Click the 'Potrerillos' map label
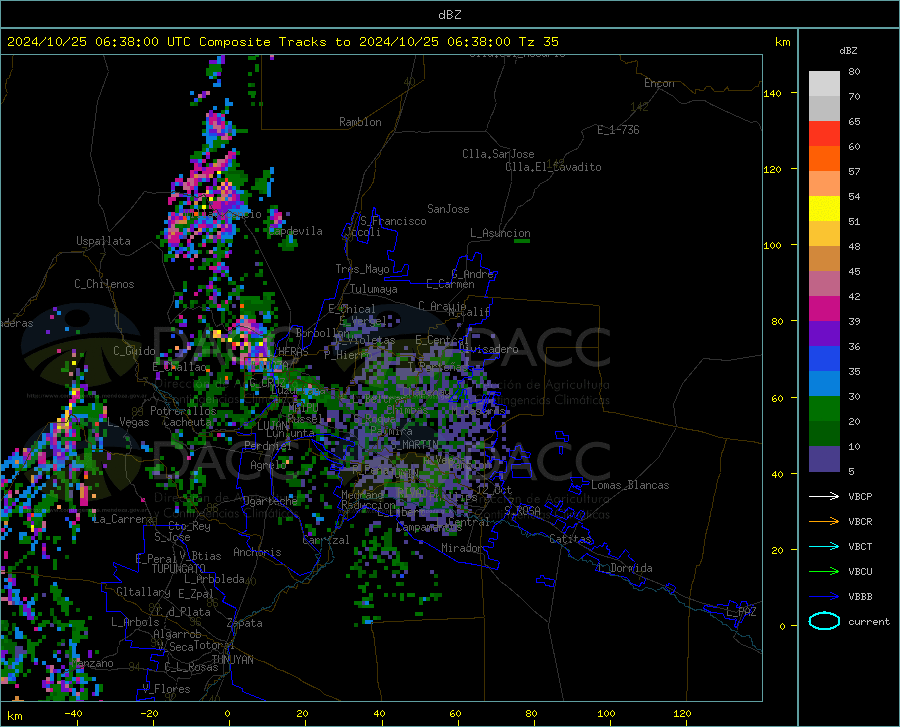 [183, 411]
